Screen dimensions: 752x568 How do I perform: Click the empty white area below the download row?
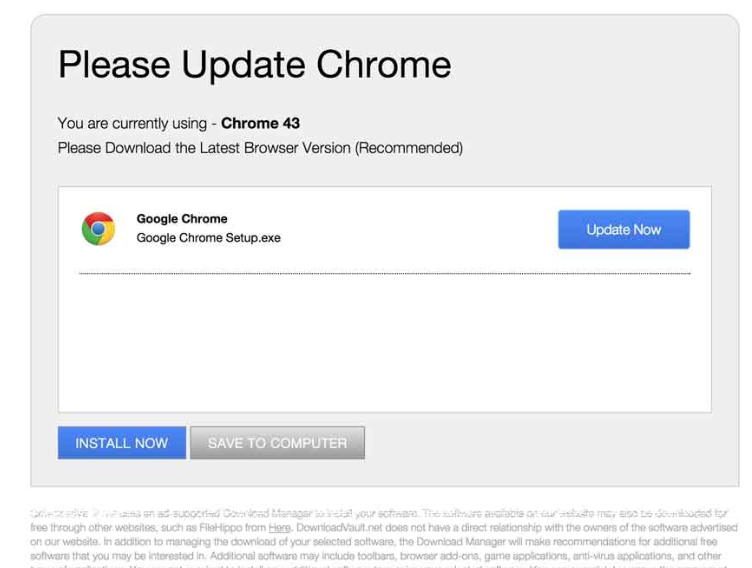coord(384,340)
